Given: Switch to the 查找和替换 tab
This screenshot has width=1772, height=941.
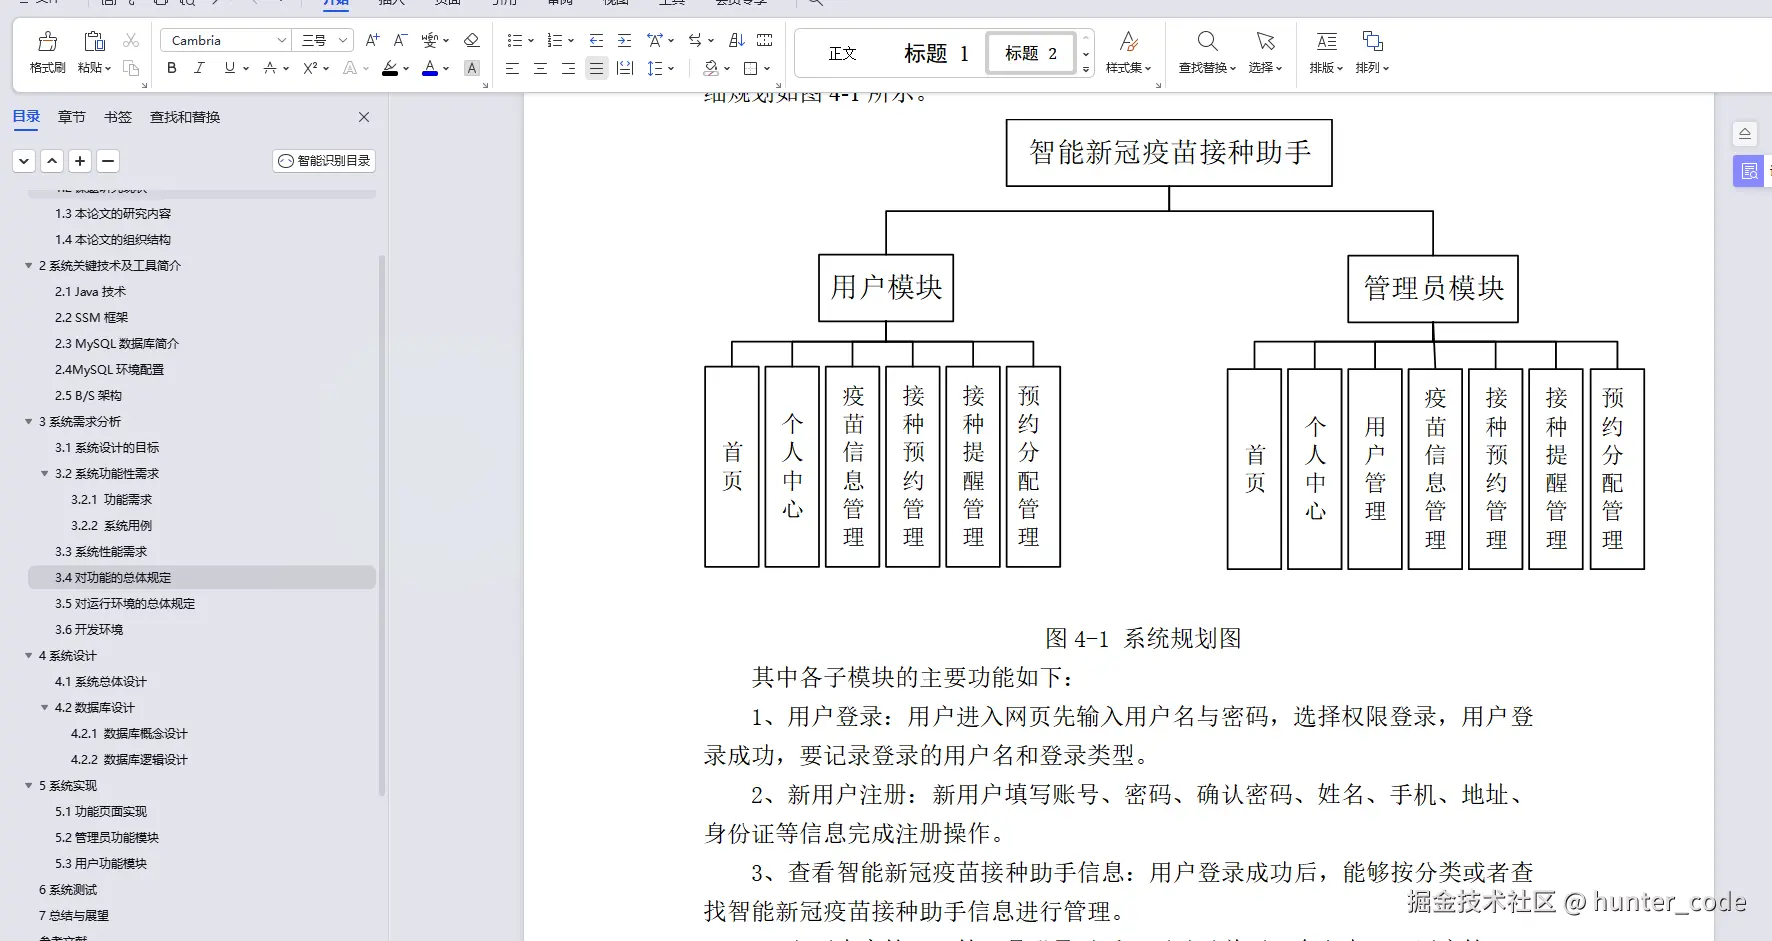Looking at the screenshot, I should [185, 117].
